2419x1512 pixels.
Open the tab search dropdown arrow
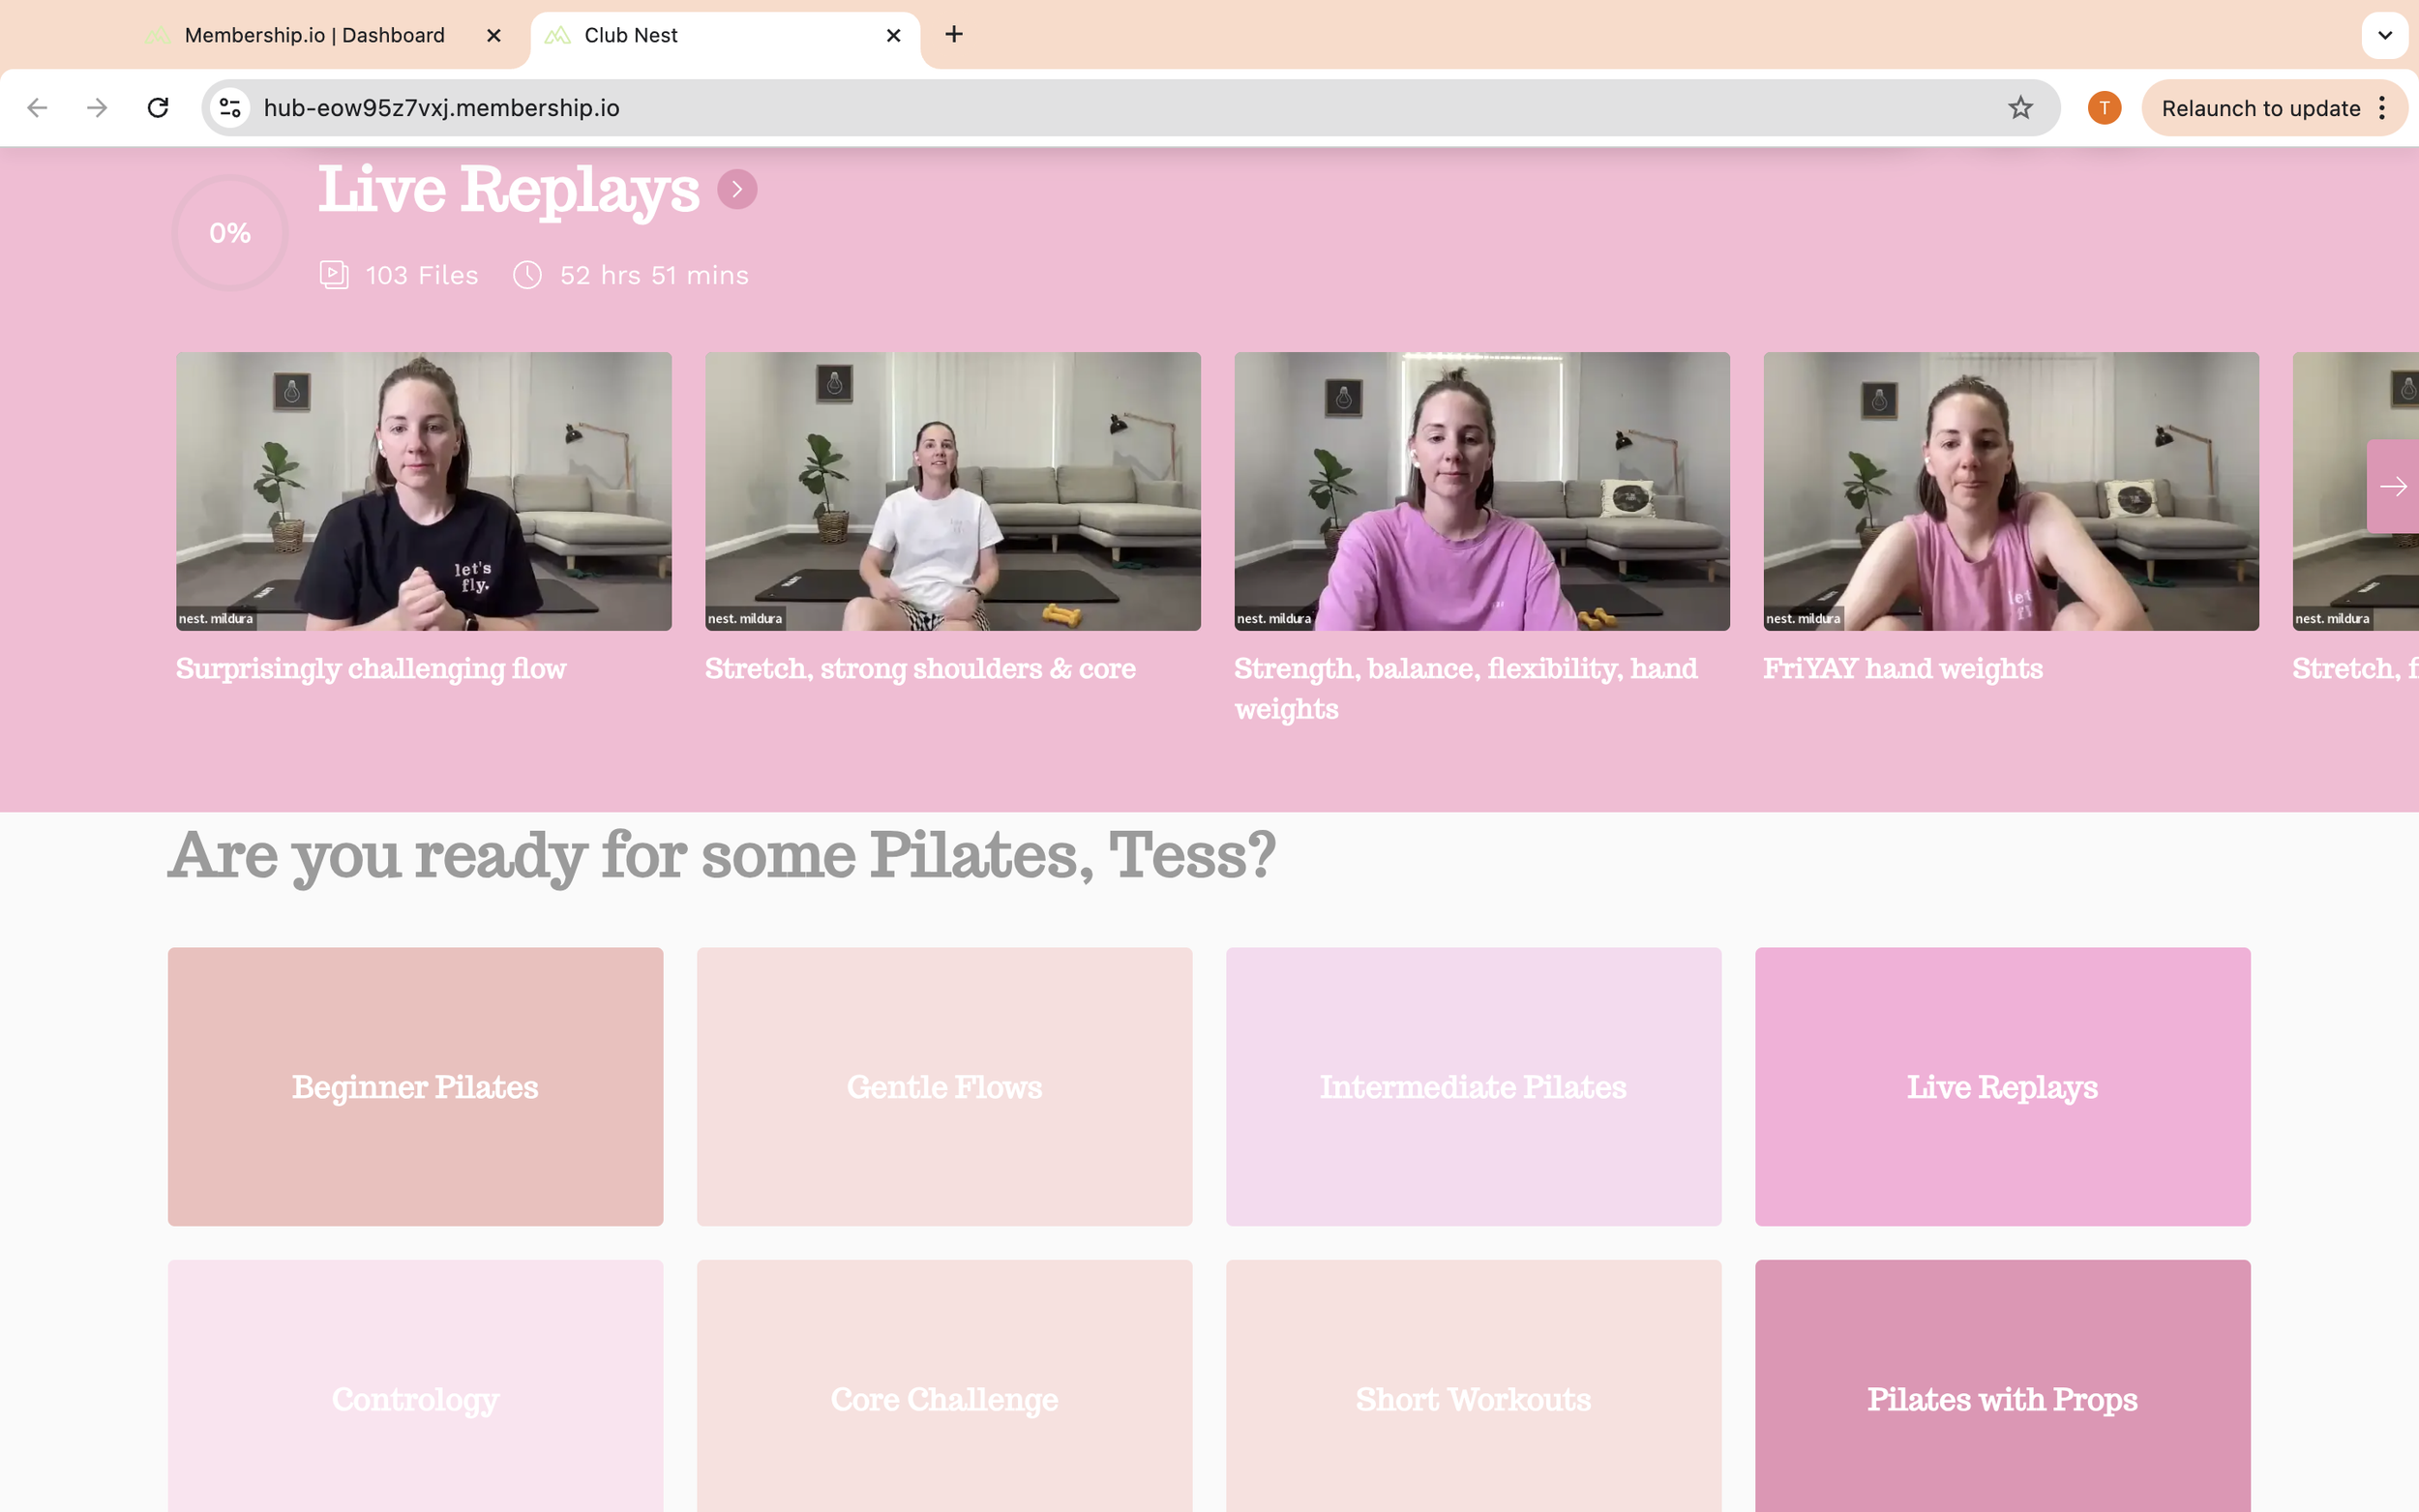[2384, 35]
